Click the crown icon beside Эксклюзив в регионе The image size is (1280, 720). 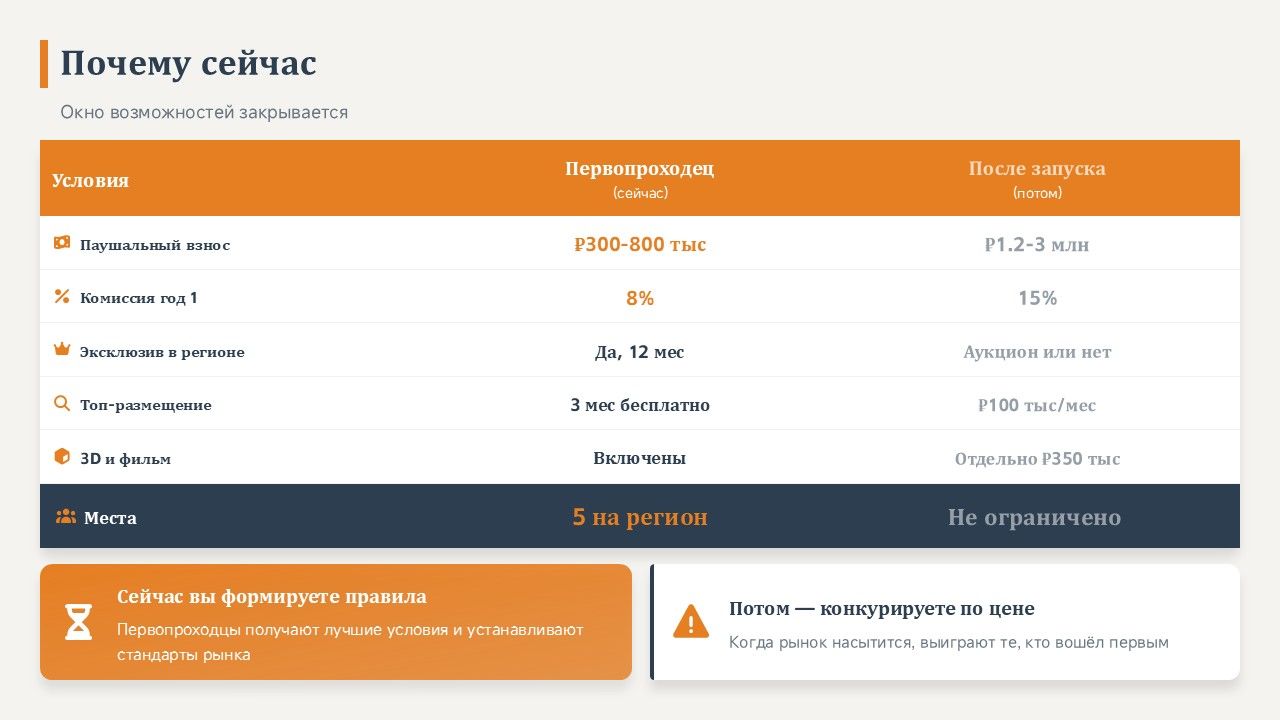[x=62, y=350]
